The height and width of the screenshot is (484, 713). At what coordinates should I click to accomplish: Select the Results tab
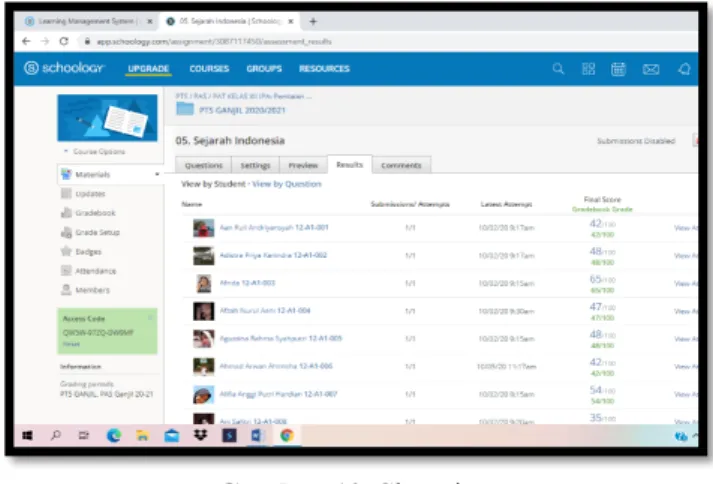point(350,164)
